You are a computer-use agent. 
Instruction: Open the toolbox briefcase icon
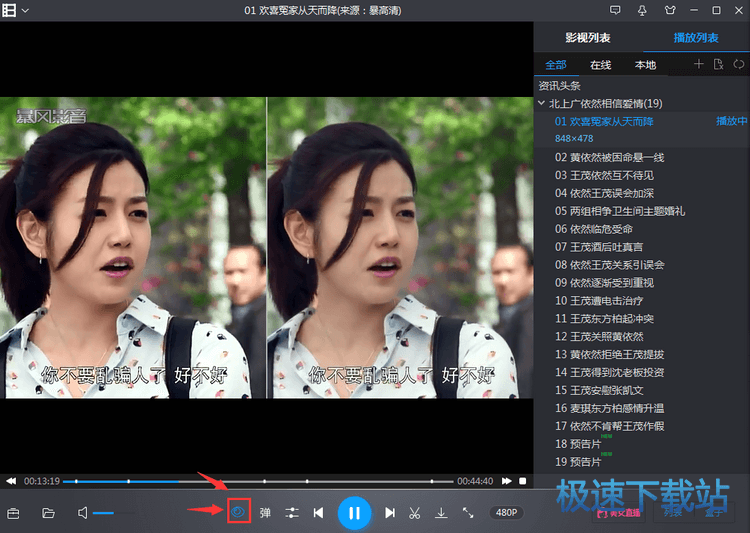pyautogui.click(x=13, y=513)
